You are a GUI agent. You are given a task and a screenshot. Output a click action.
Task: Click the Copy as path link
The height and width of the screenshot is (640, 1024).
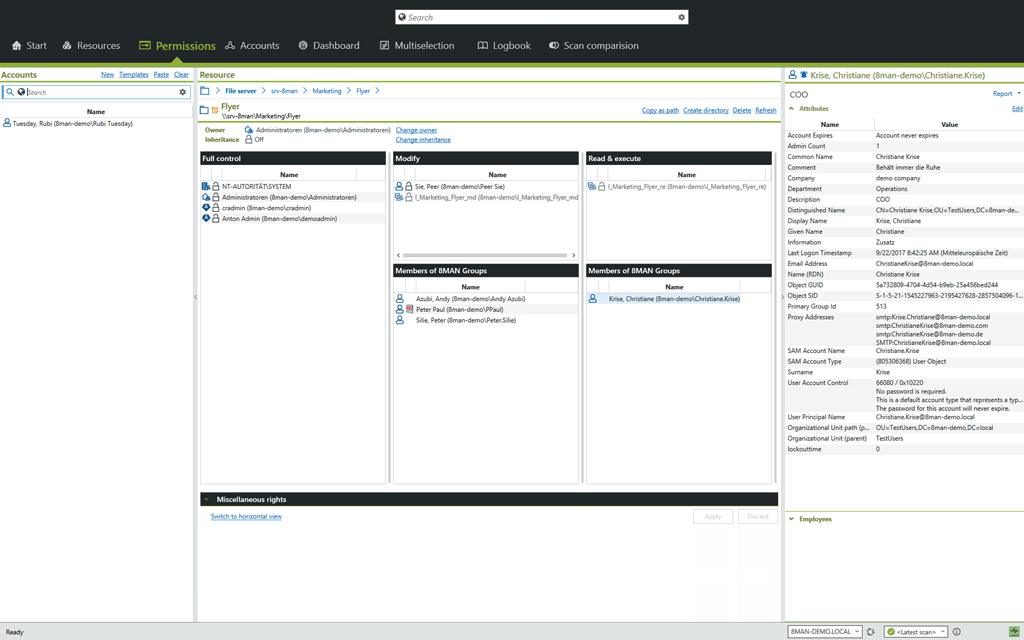pyautogui.click(x=661, y=109)
